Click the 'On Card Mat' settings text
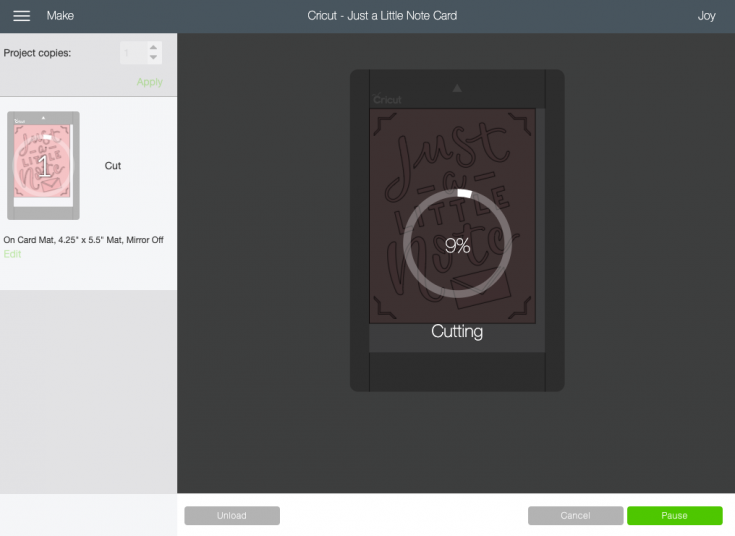The image size is (735, 536). [83, 240]
